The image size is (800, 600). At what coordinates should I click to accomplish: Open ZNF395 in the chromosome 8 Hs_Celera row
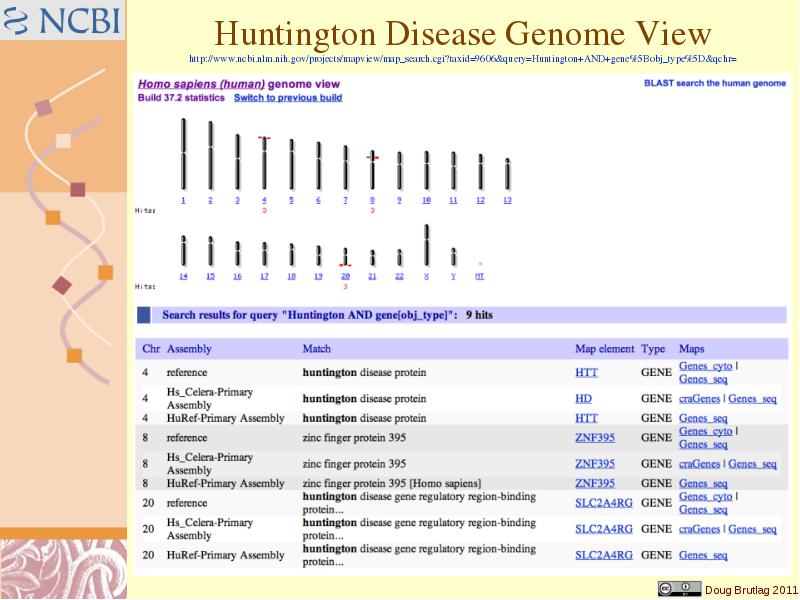tap(595, 464)
